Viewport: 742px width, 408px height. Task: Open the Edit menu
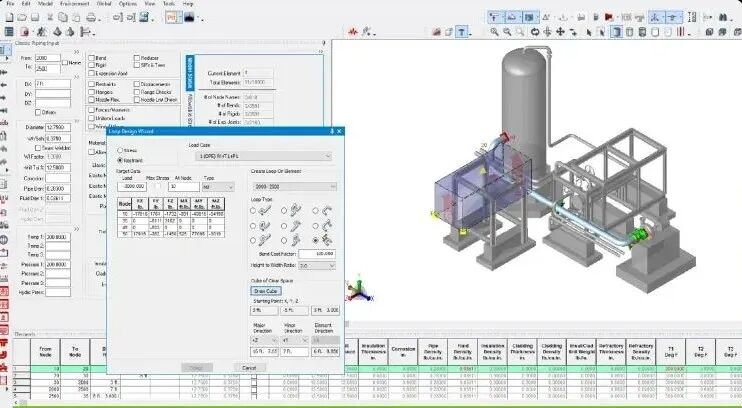[x=26, y=3]
